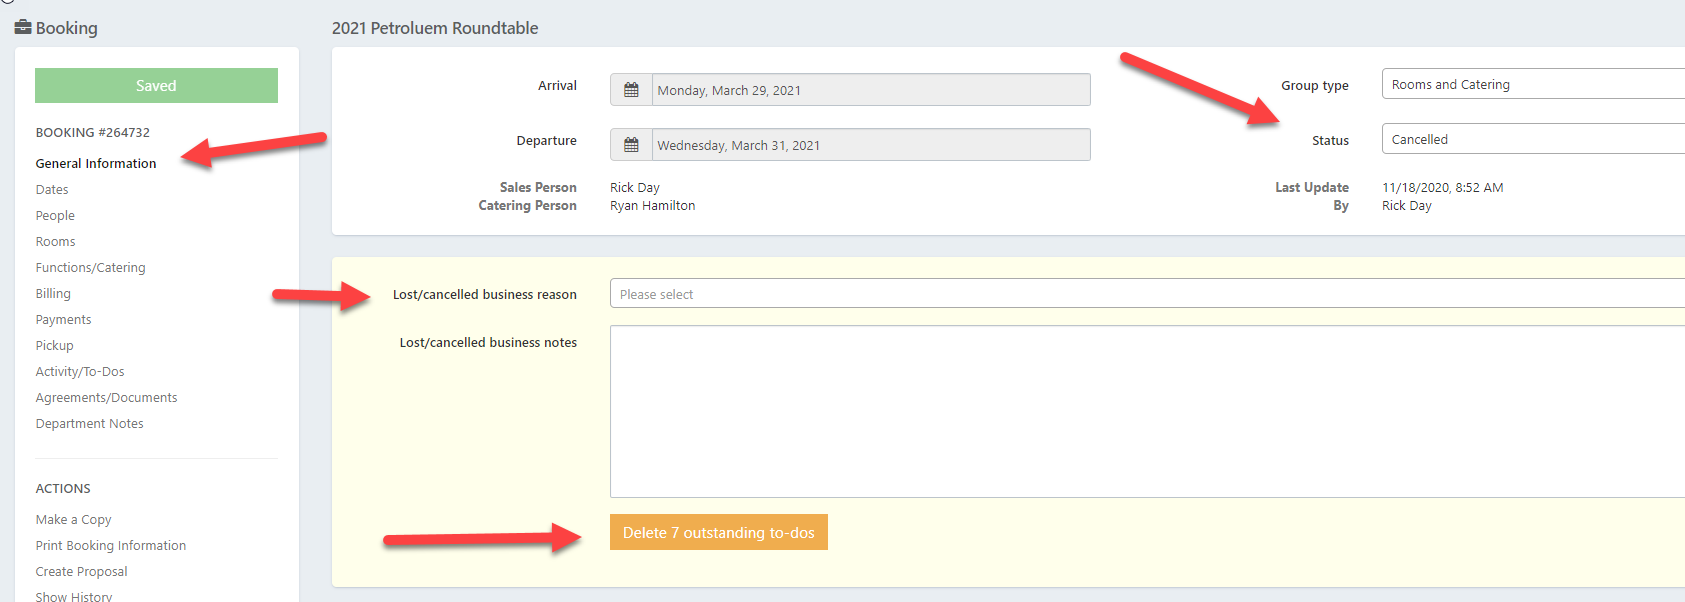Open Activity/To-Dos section
The width and height of the screenshot is (1685, 602).
[x=80, y=372]
